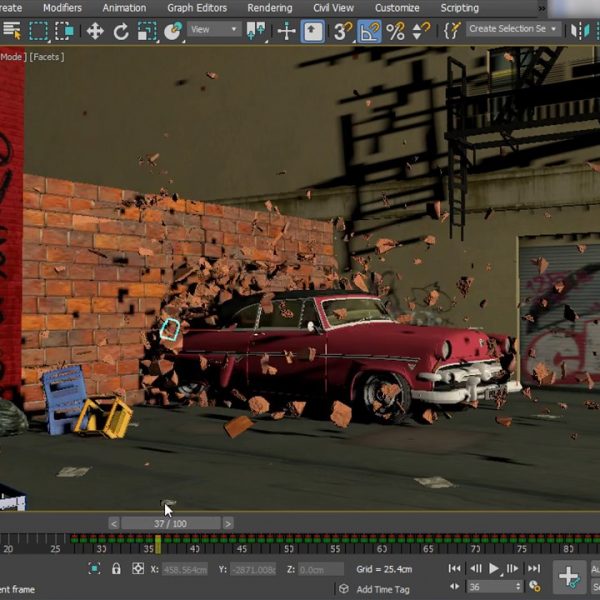Open the Graph Editors menu
This screenshot has width=600, height=600.
tap(195, 8)
